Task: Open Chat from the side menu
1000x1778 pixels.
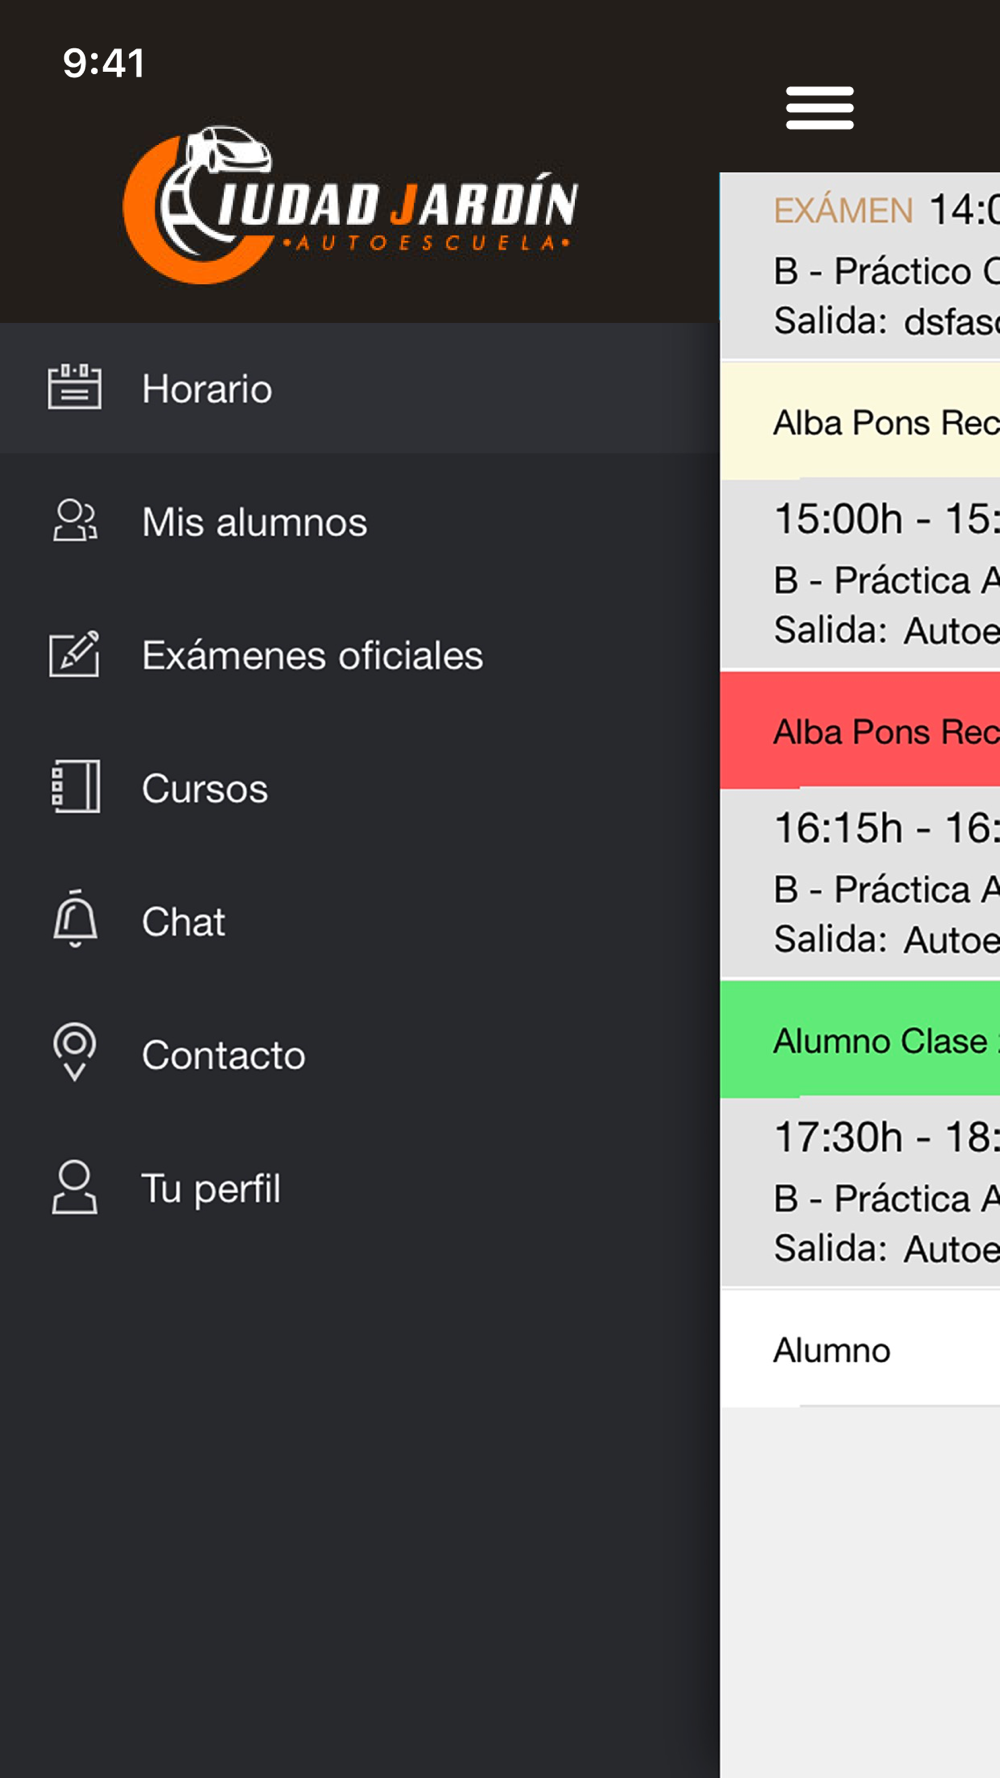Action: (x=360, y=920)
